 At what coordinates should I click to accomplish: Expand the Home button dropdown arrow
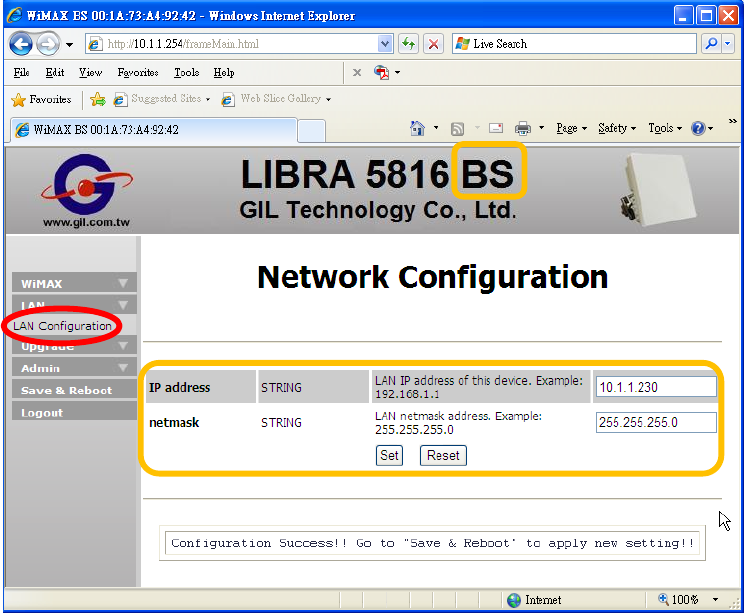pyautogui.click(x=436, y=128)
